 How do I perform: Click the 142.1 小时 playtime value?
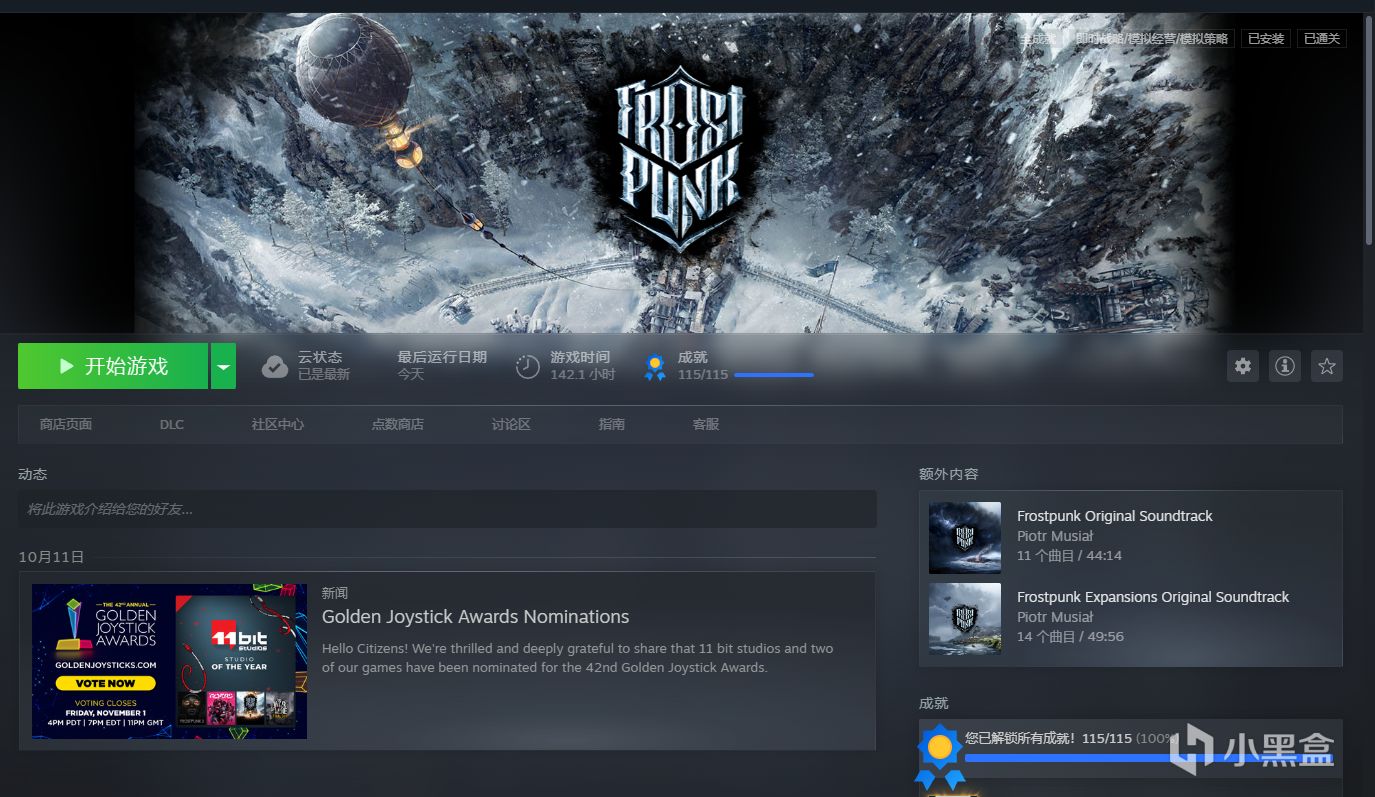582,374
